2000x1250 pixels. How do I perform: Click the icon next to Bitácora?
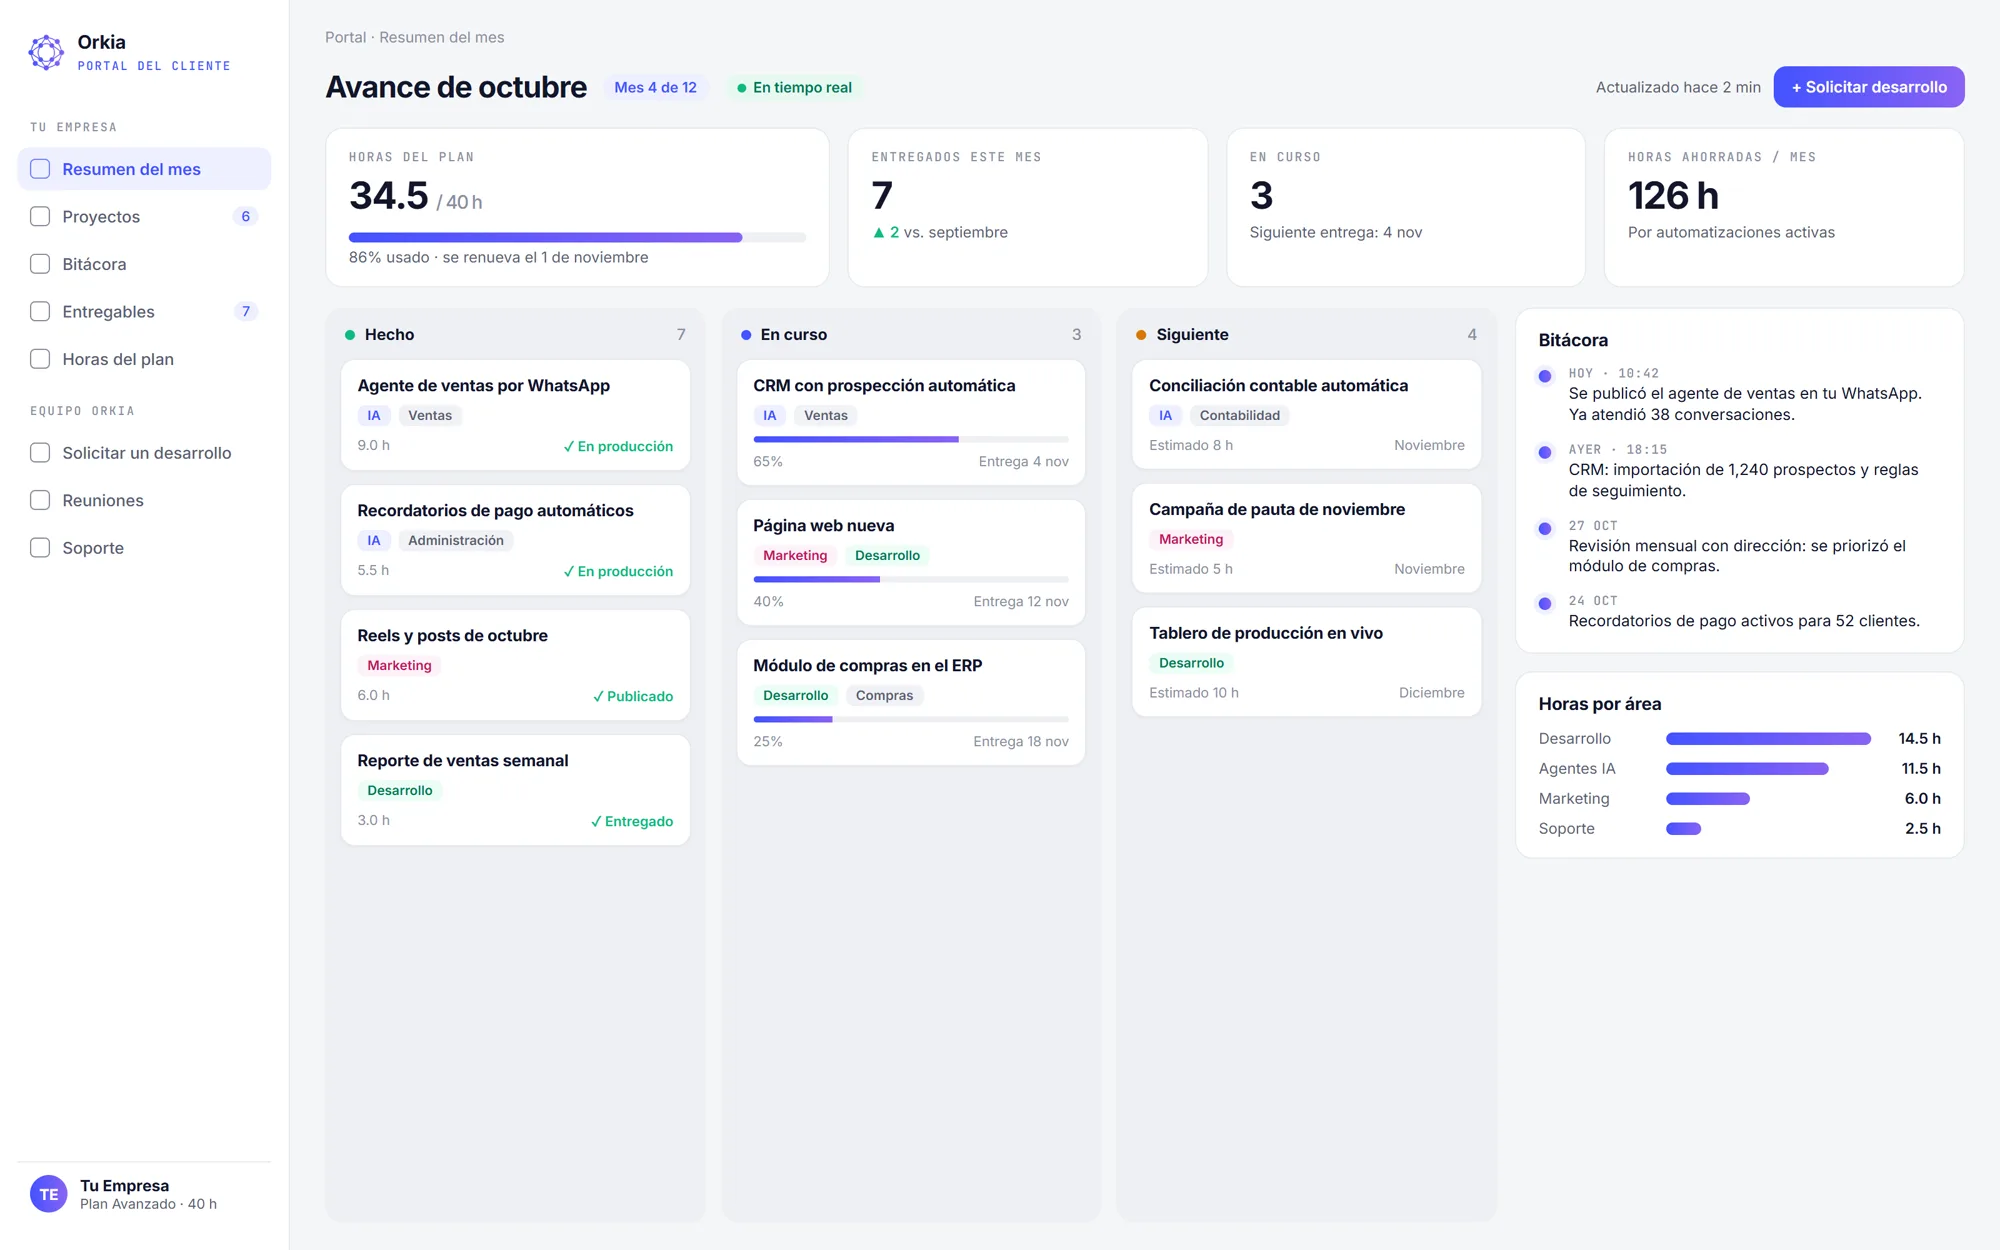coord(40,264)
